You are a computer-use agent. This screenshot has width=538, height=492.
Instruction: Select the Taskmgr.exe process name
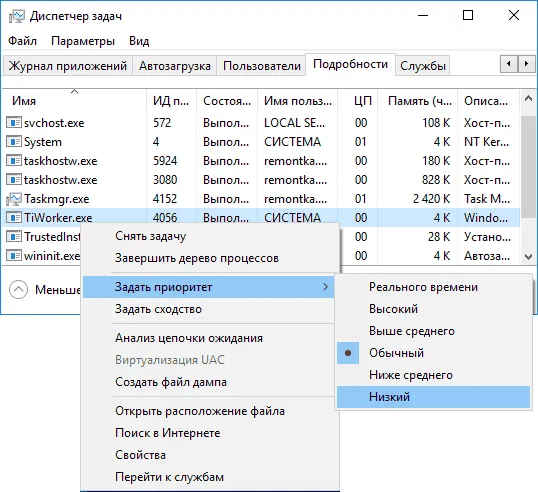pyautogui.click(x=57, y=199)
